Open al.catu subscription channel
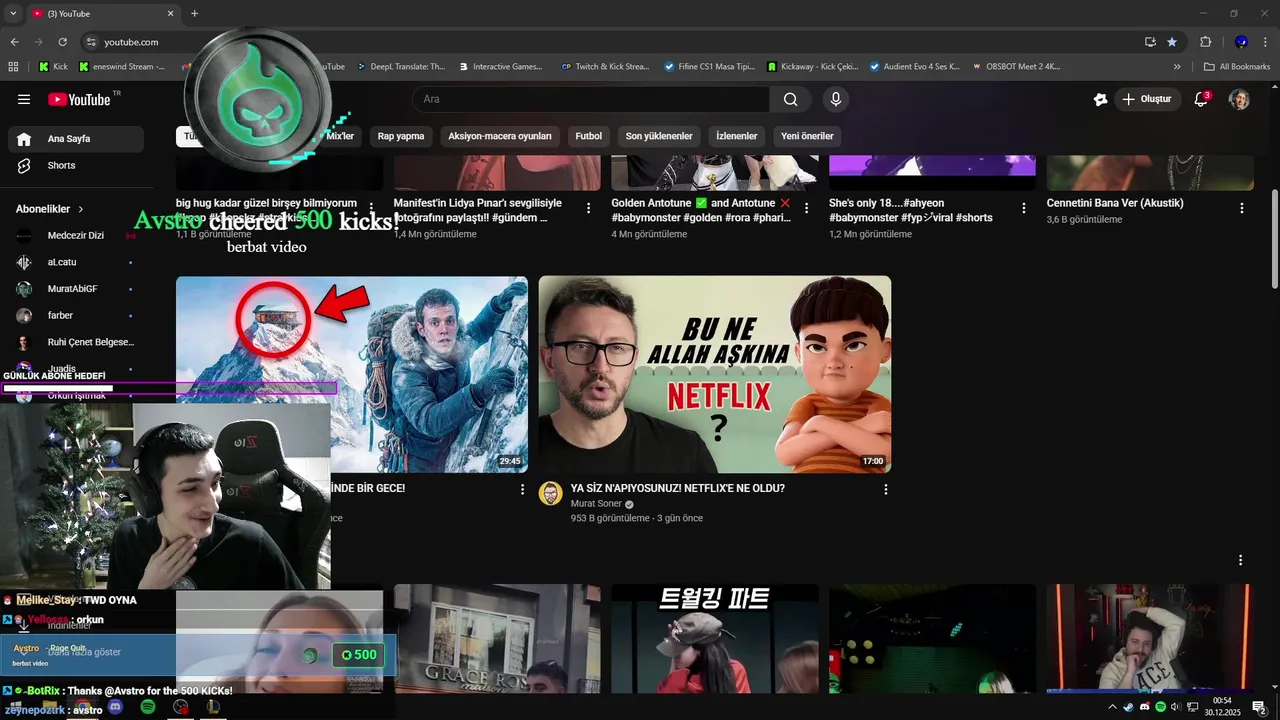 (x=76, y=262)
